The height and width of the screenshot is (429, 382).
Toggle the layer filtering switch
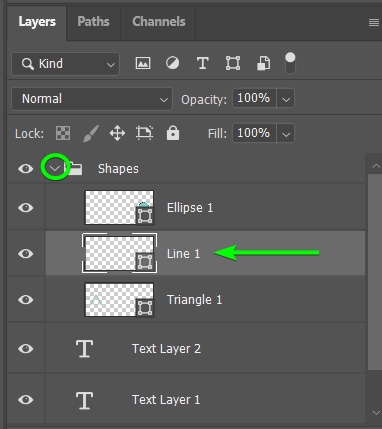(290, 63)
